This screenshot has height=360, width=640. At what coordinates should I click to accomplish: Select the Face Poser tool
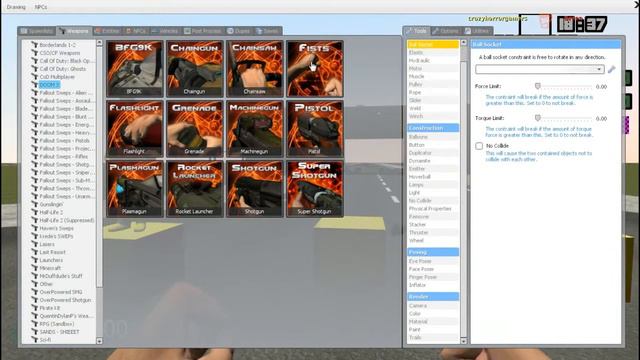coord(433,269)
